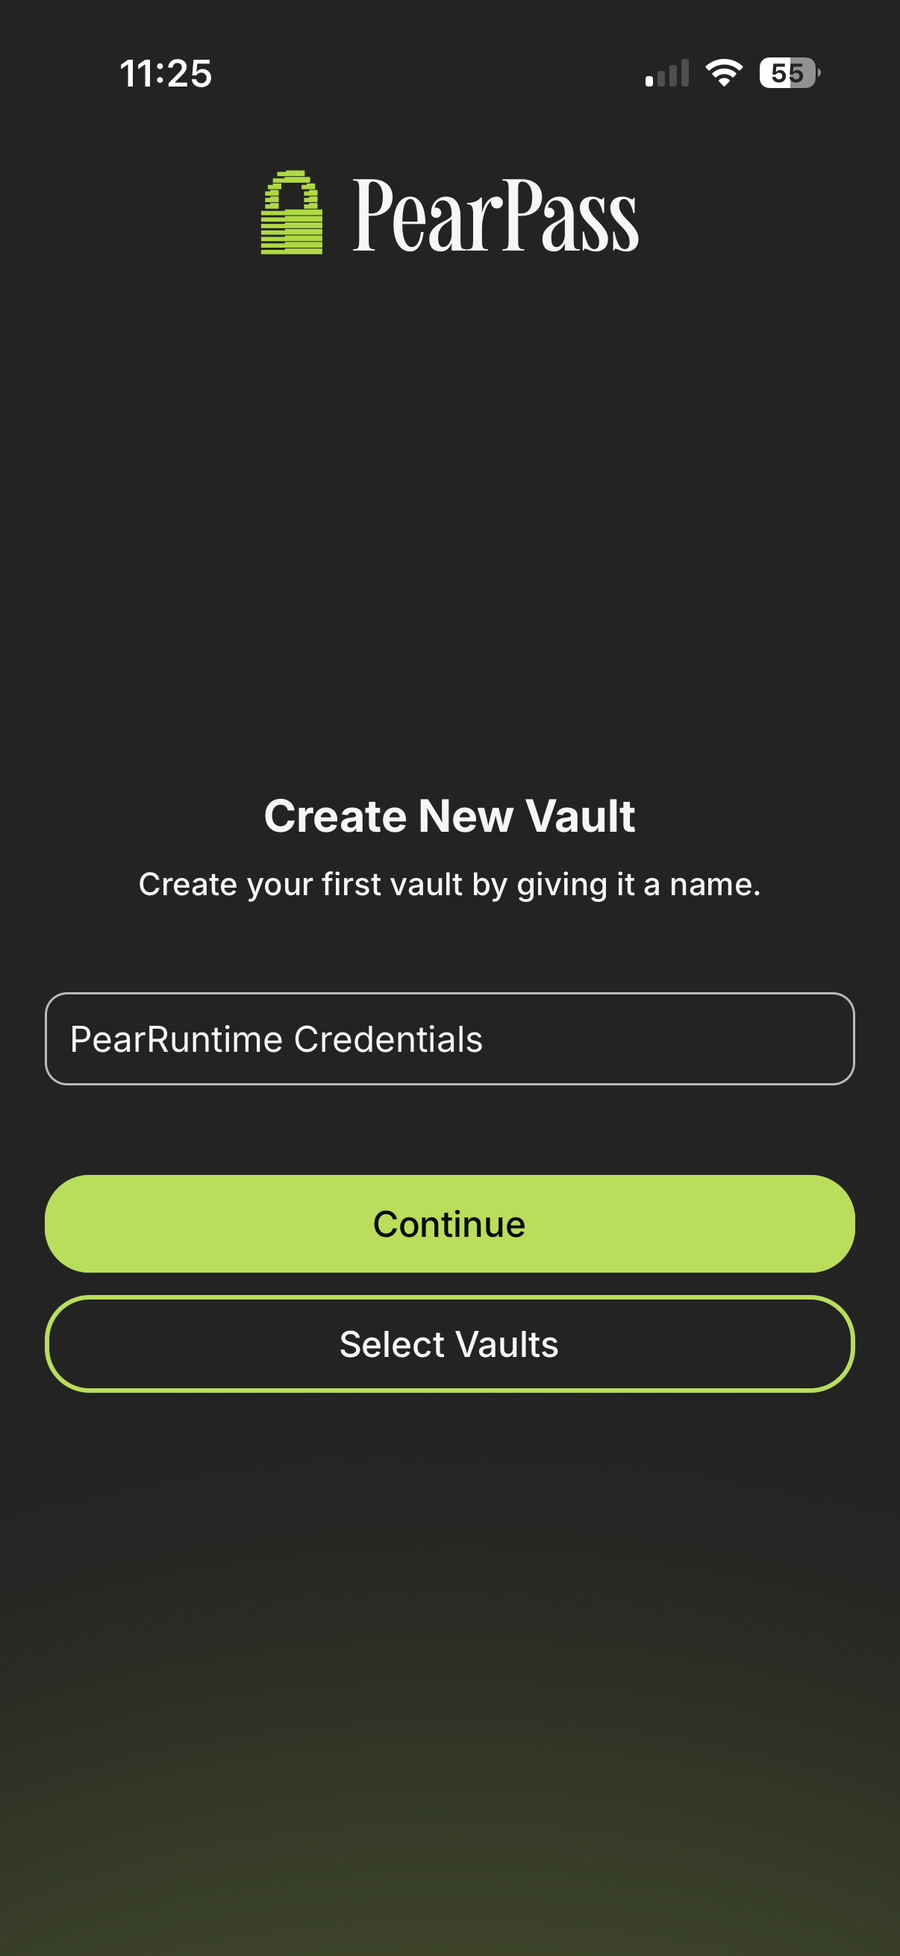The image size is (900, 1956).
Task: Tap the green lock emblem above the title
Action: point(292,213)
